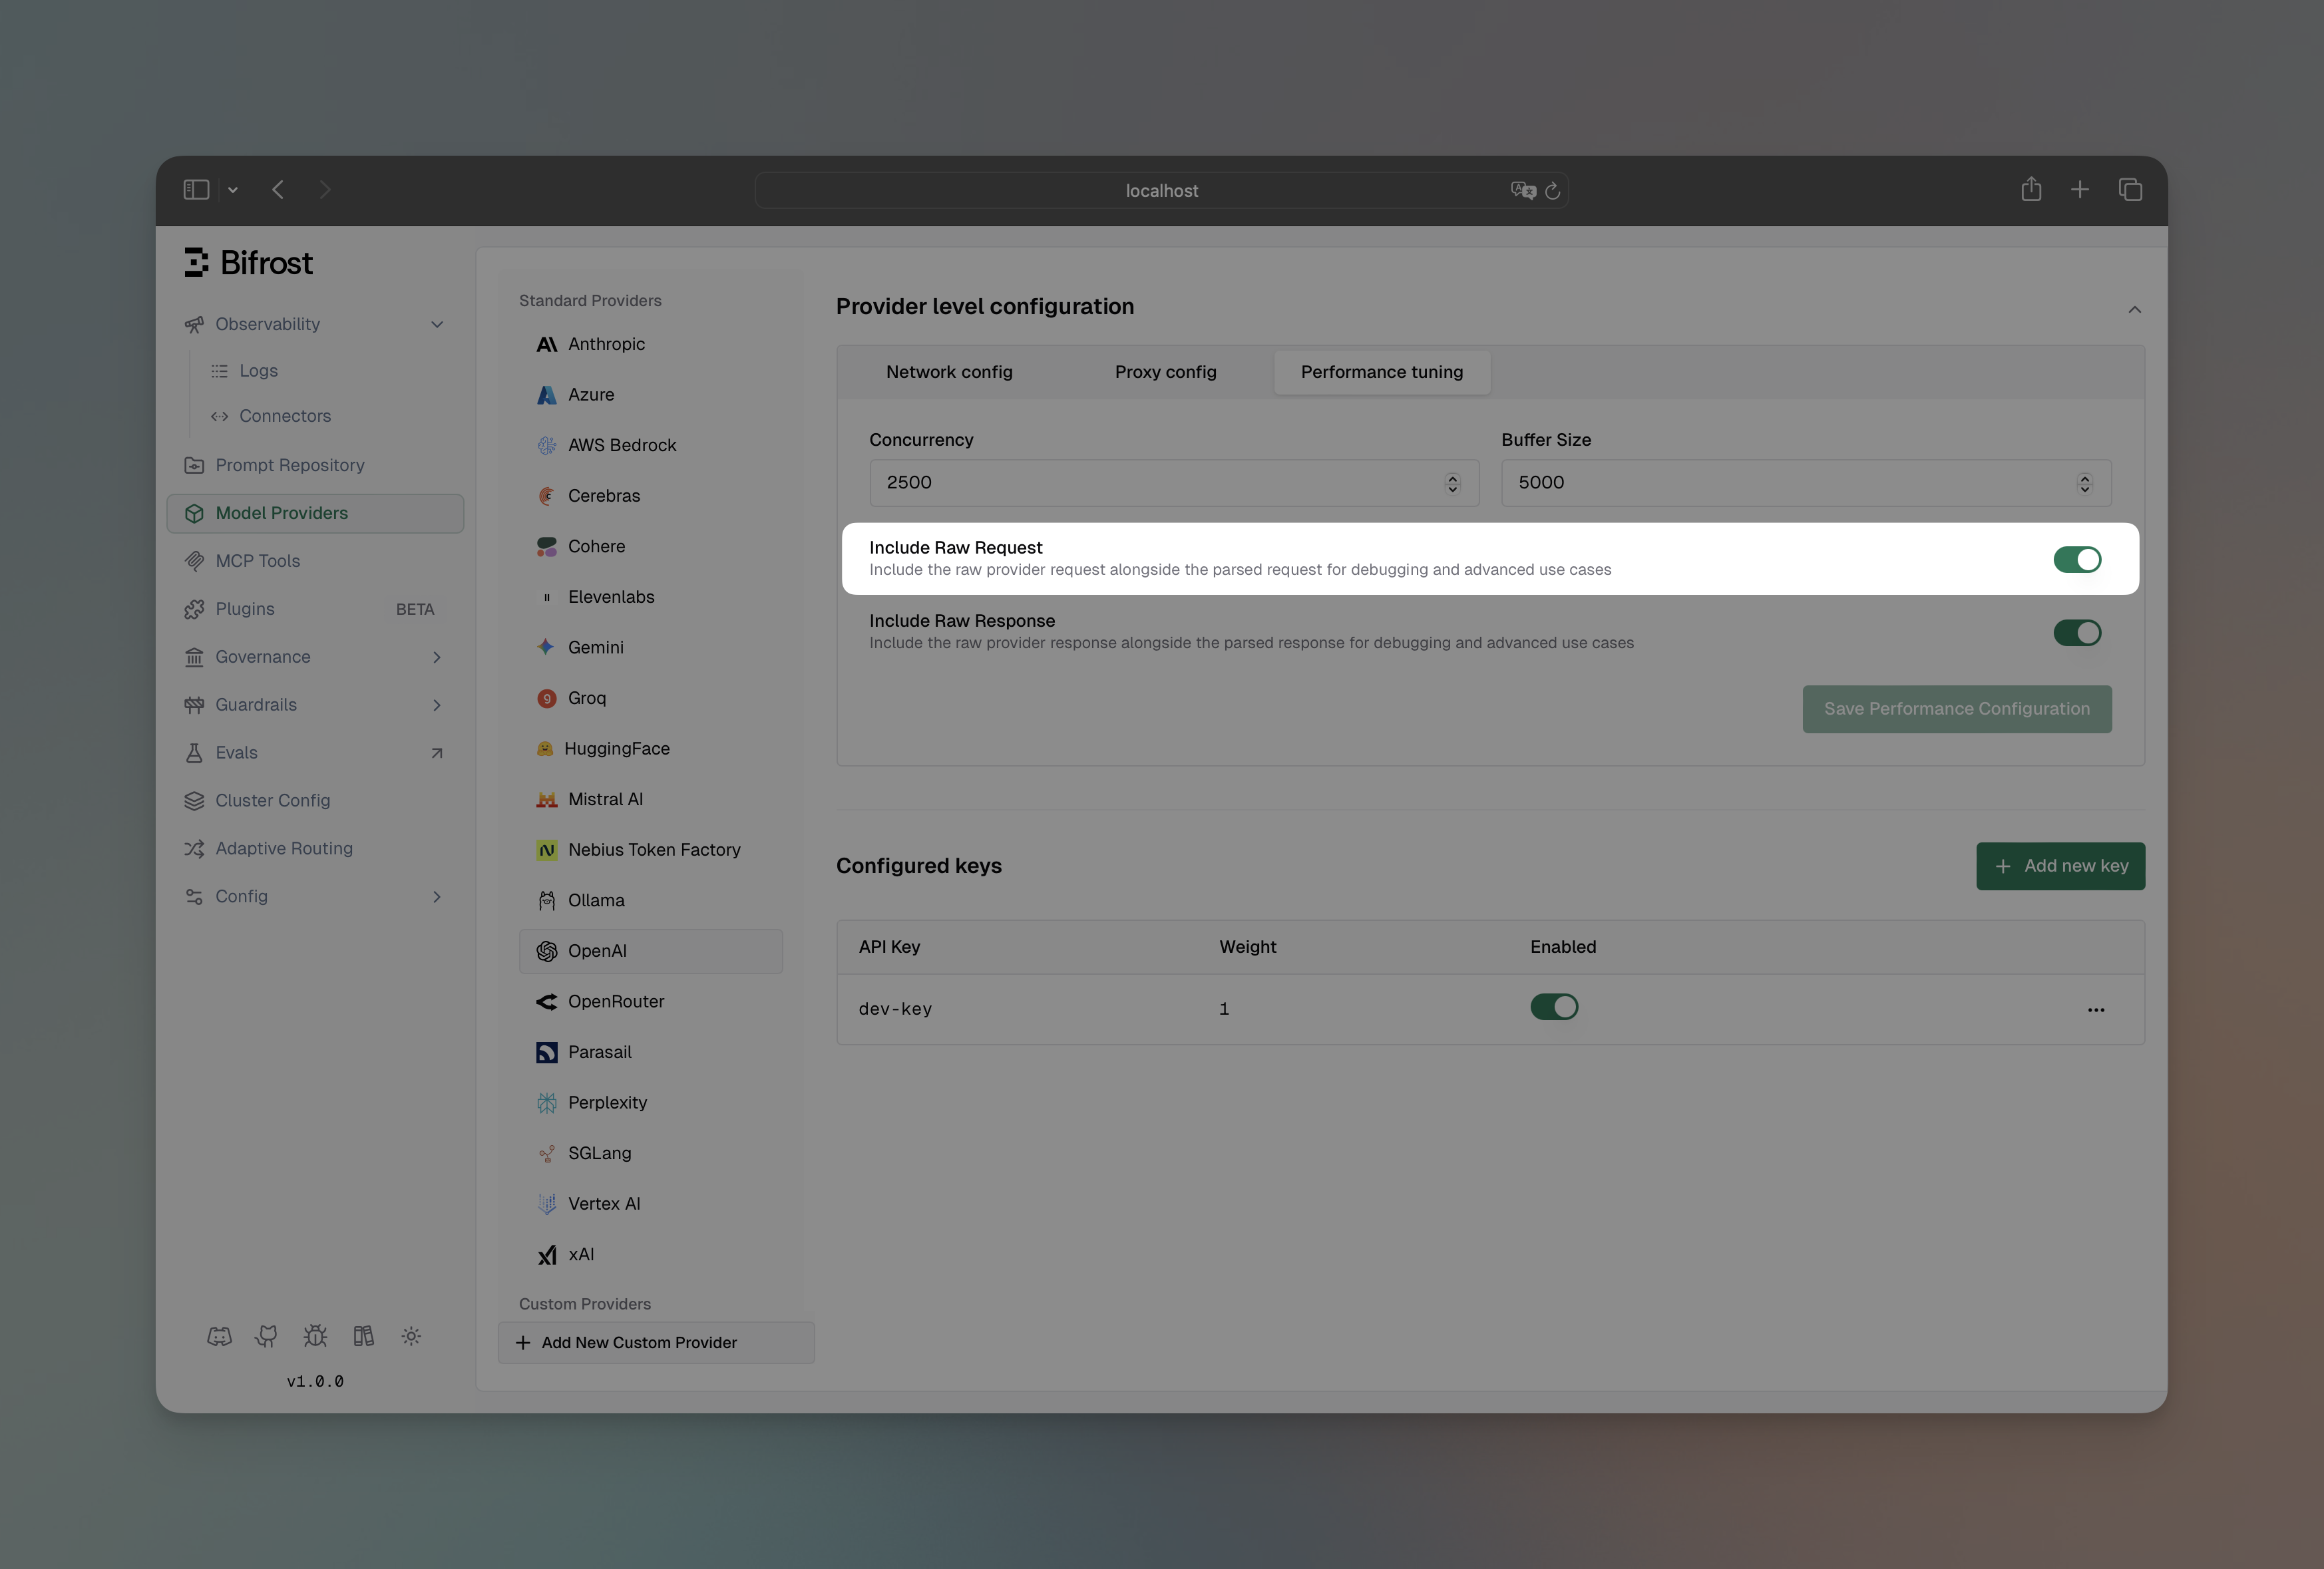This screenshot has height=1569, width=2324.
Task: Switch to the Network config tab
Action: 948,372
